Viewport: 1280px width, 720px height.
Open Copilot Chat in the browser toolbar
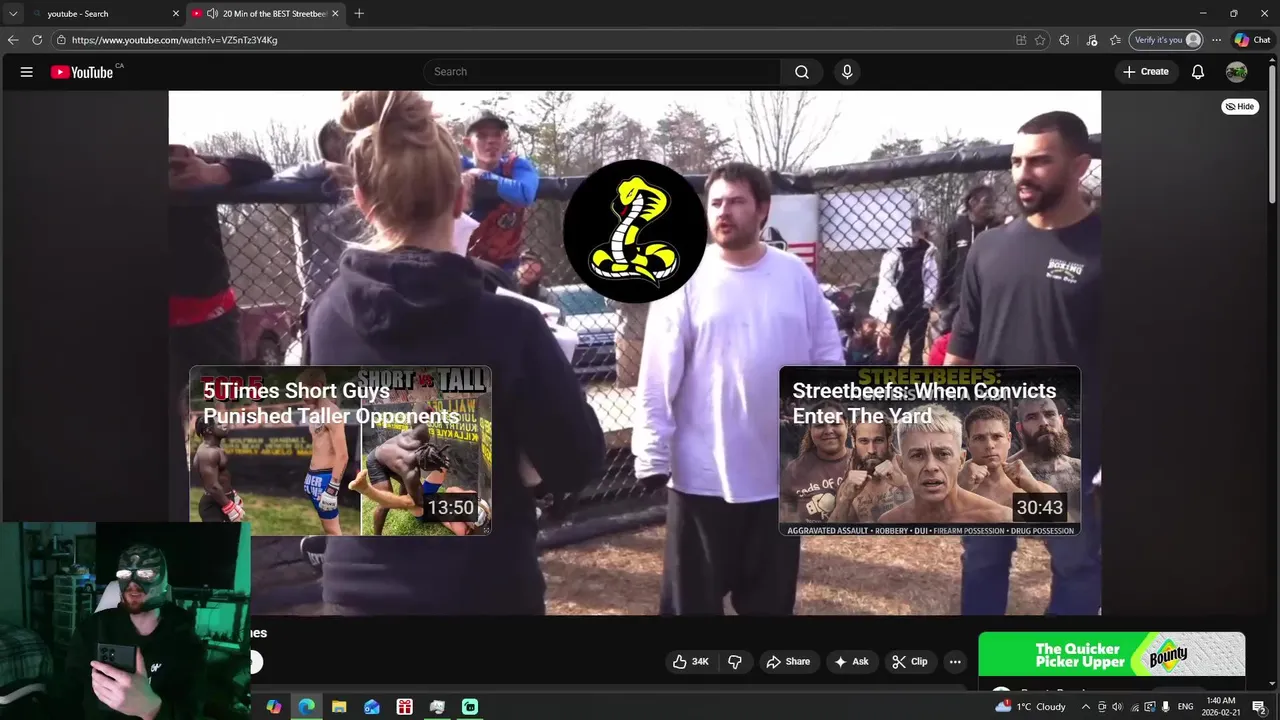[1252, 40]
